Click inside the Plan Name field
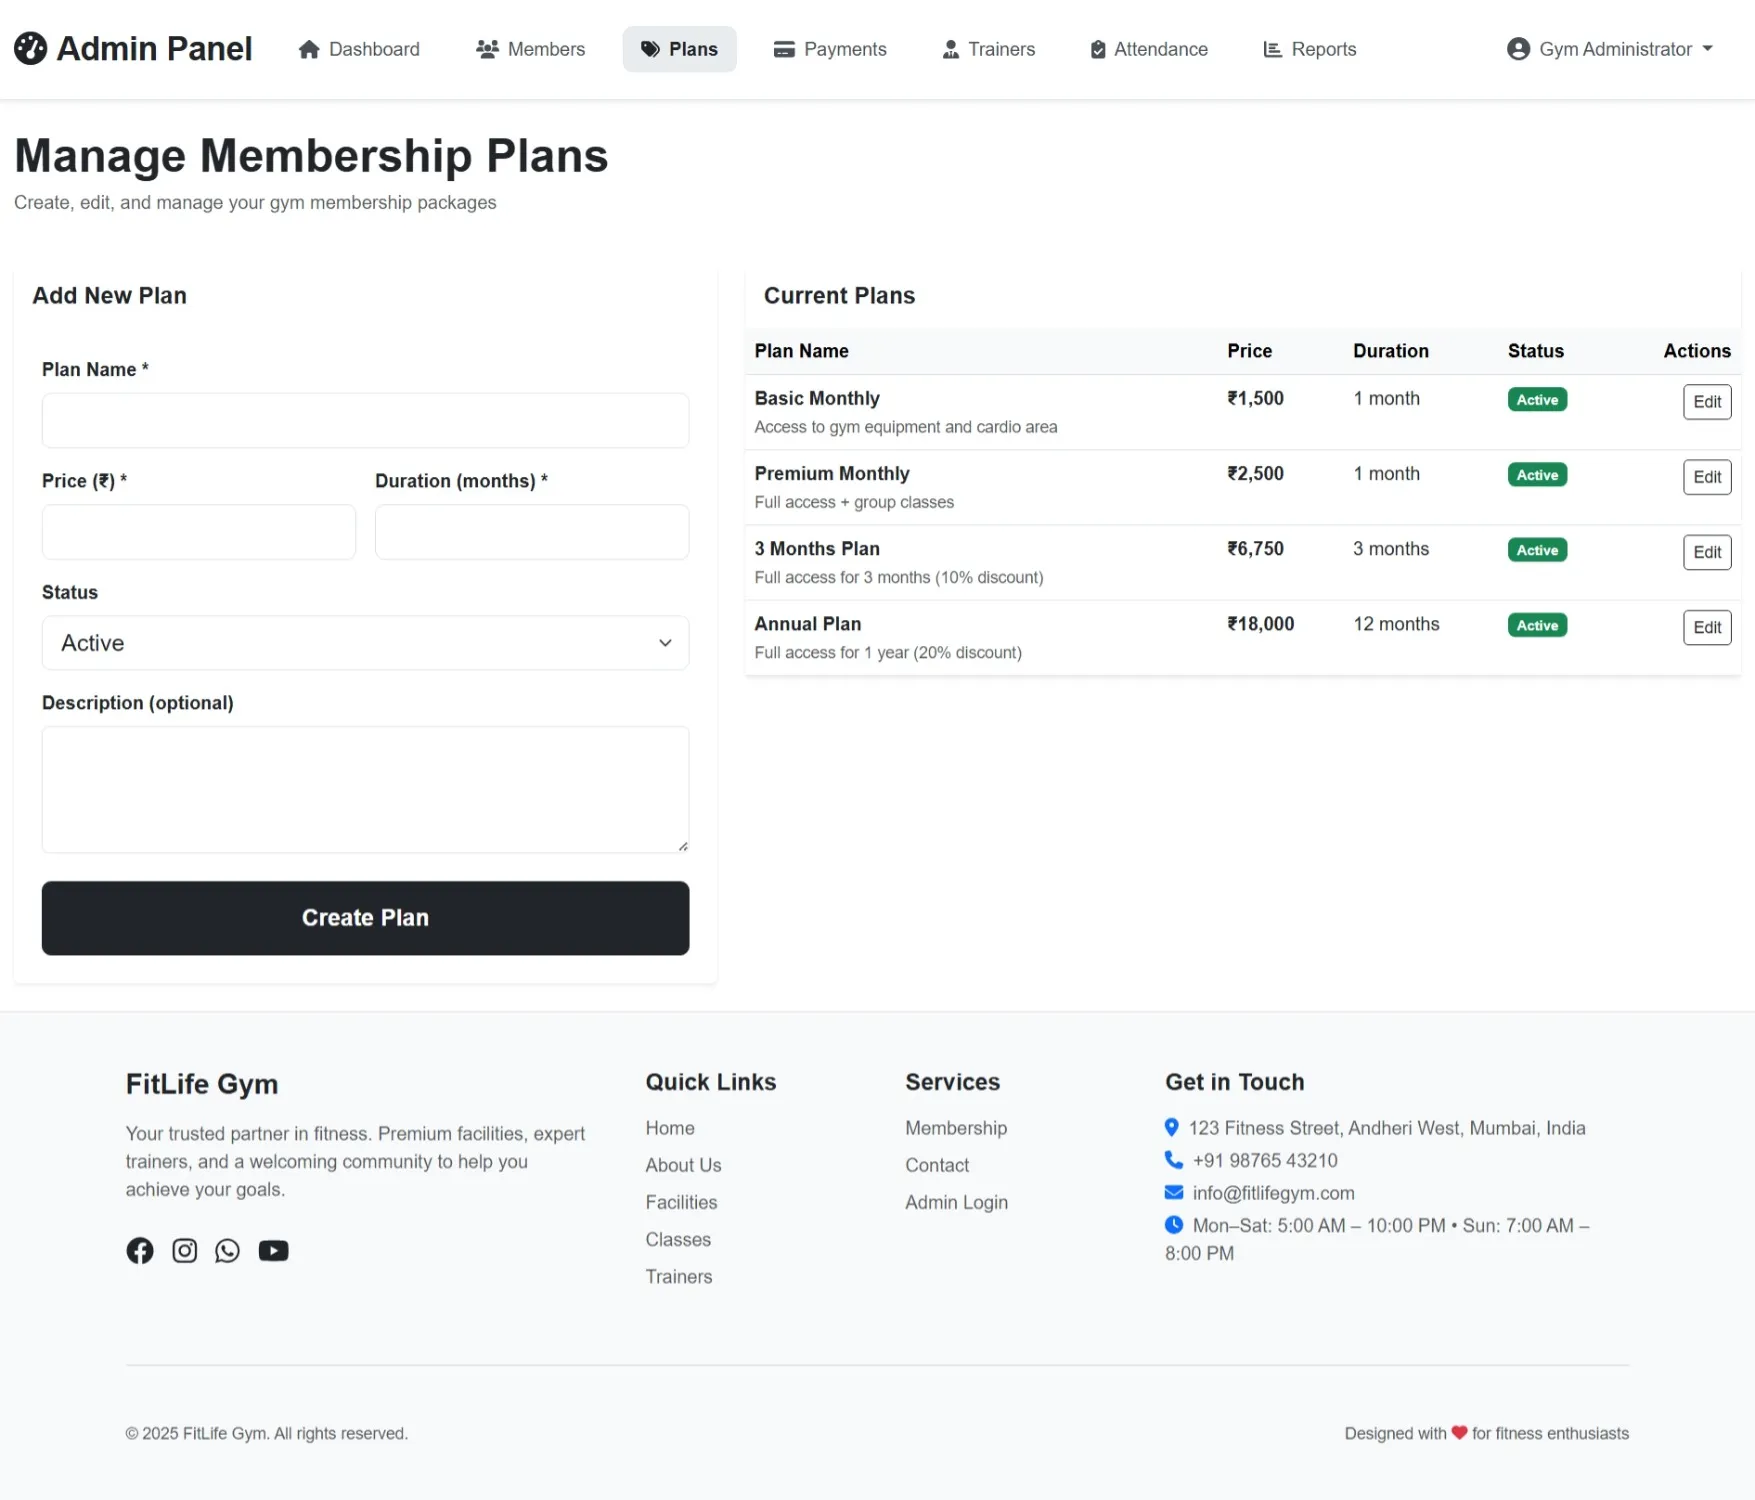The image size is (1755, 1500). [364, 420]
